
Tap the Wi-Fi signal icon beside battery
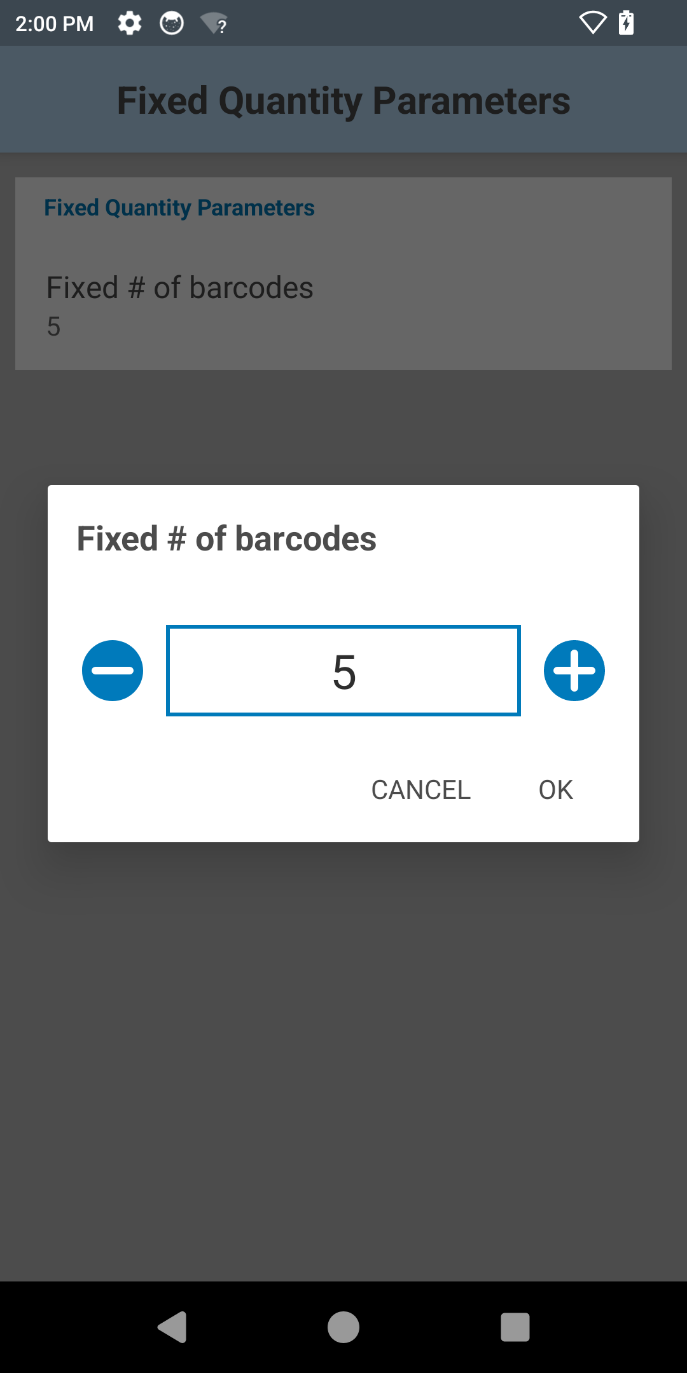coord(592,23)
